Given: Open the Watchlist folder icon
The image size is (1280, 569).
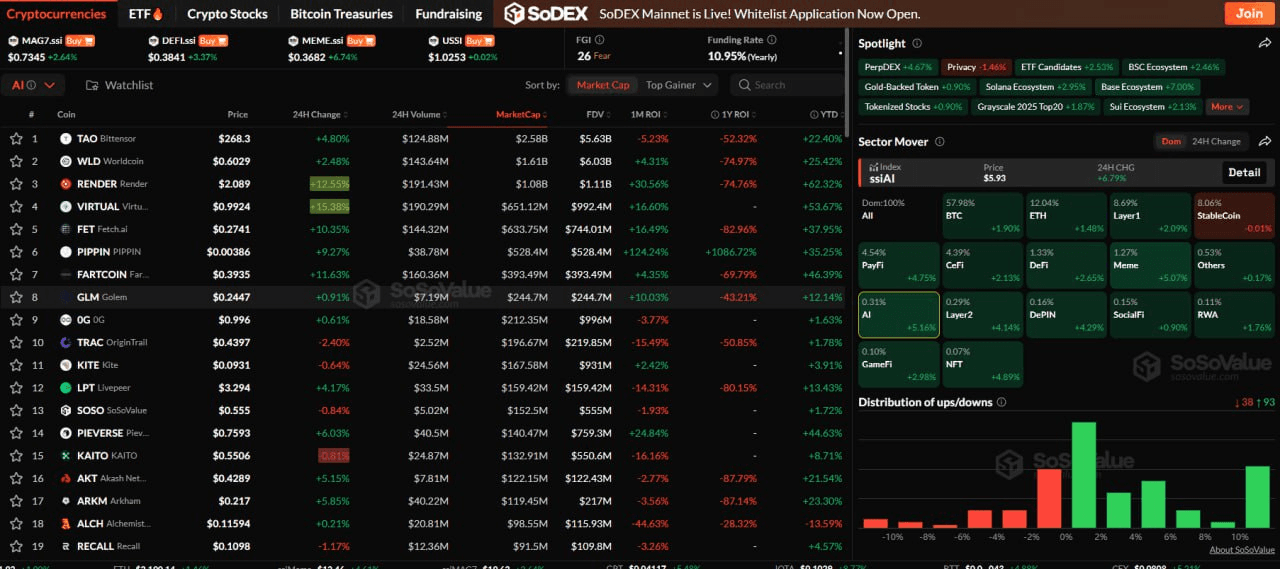Looking at the screenshot, I should point(92,85).
